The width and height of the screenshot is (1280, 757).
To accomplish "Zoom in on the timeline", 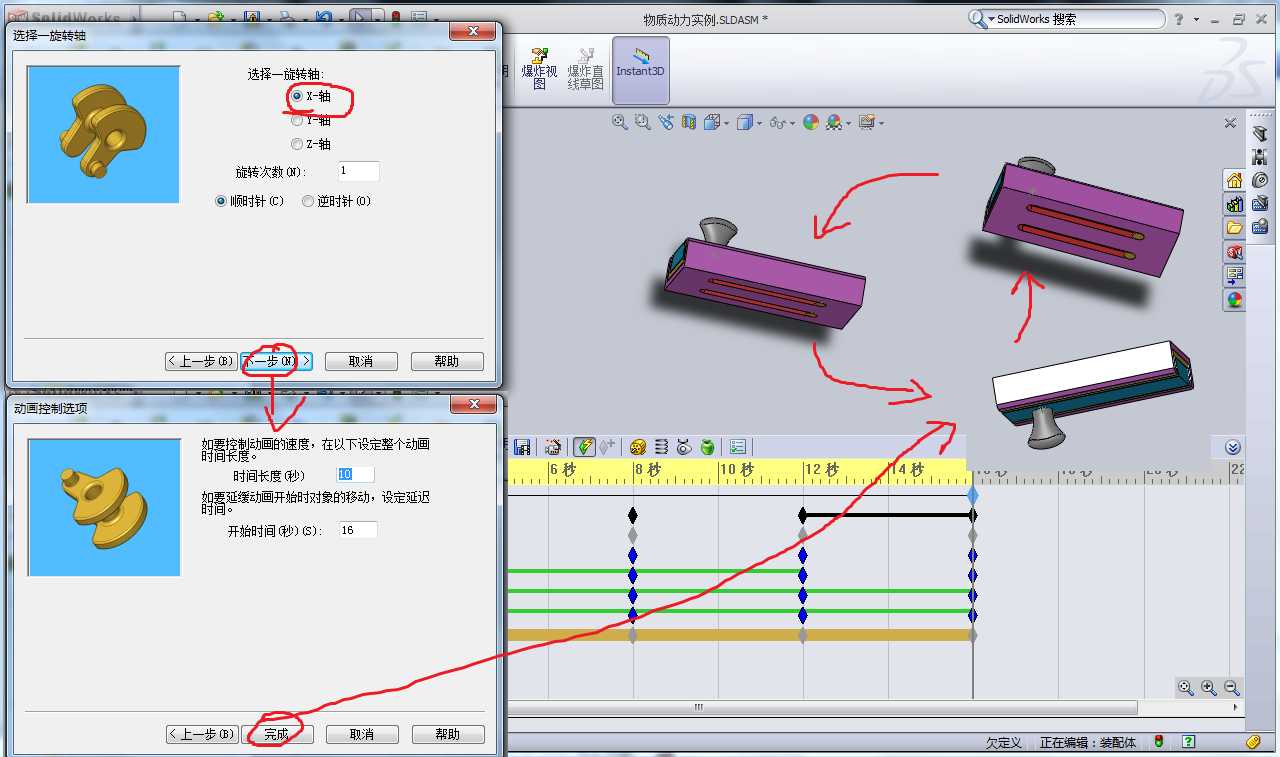I will click(1209, 688).
